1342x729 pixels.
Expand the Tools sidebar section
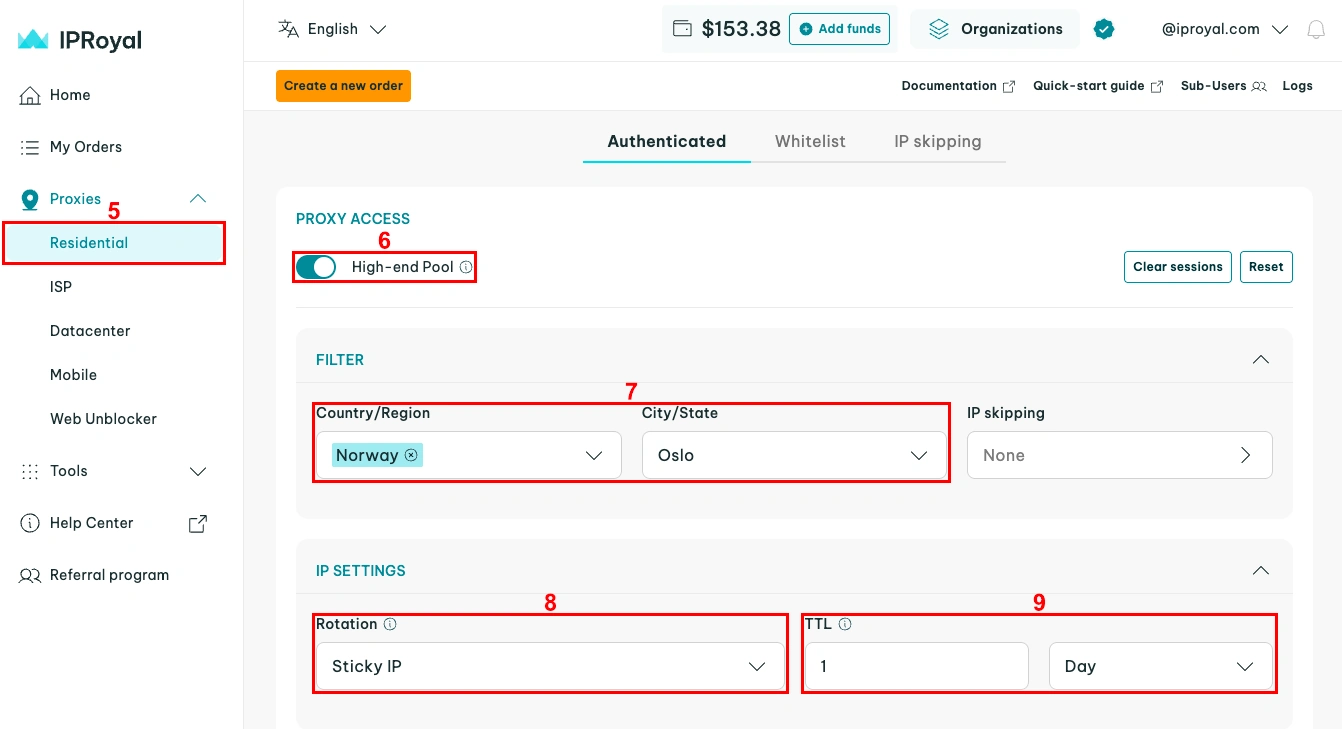pos(198,471)
